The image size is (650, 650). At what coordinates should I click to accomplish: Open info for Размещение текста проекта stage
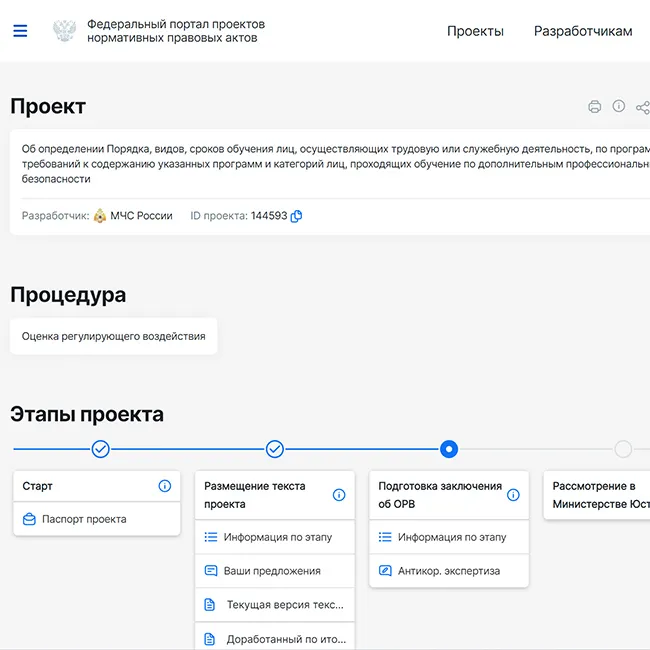point(339,495)
